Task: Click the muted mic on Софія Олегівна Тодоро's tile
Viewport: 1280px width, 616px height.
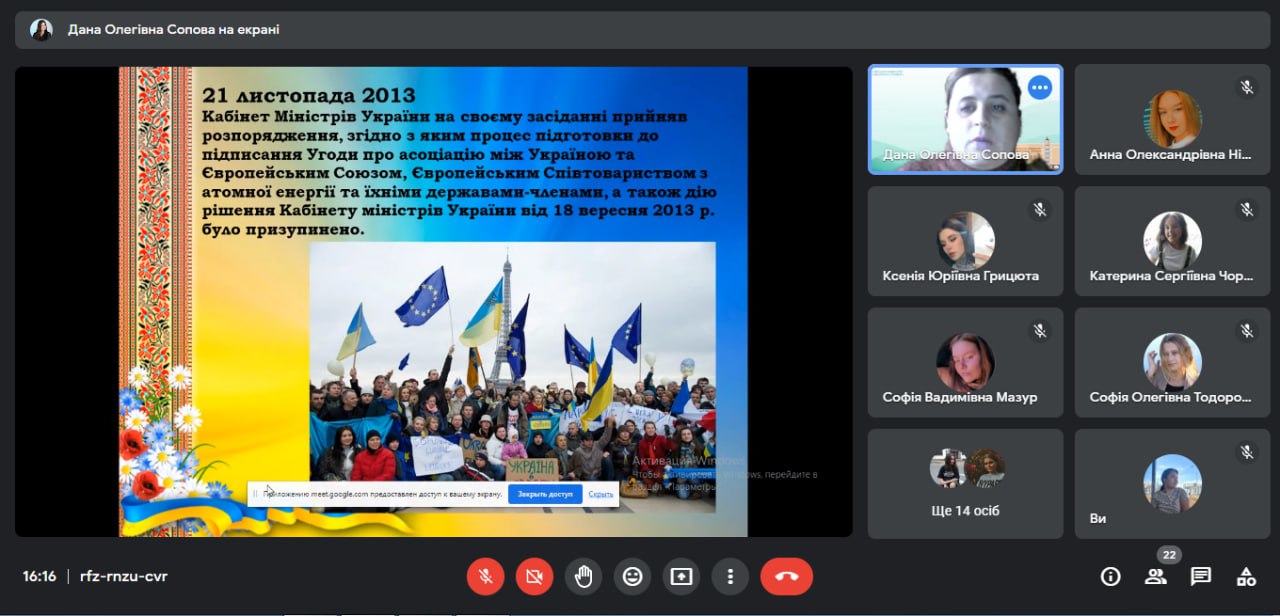Action: point(1247,331)
